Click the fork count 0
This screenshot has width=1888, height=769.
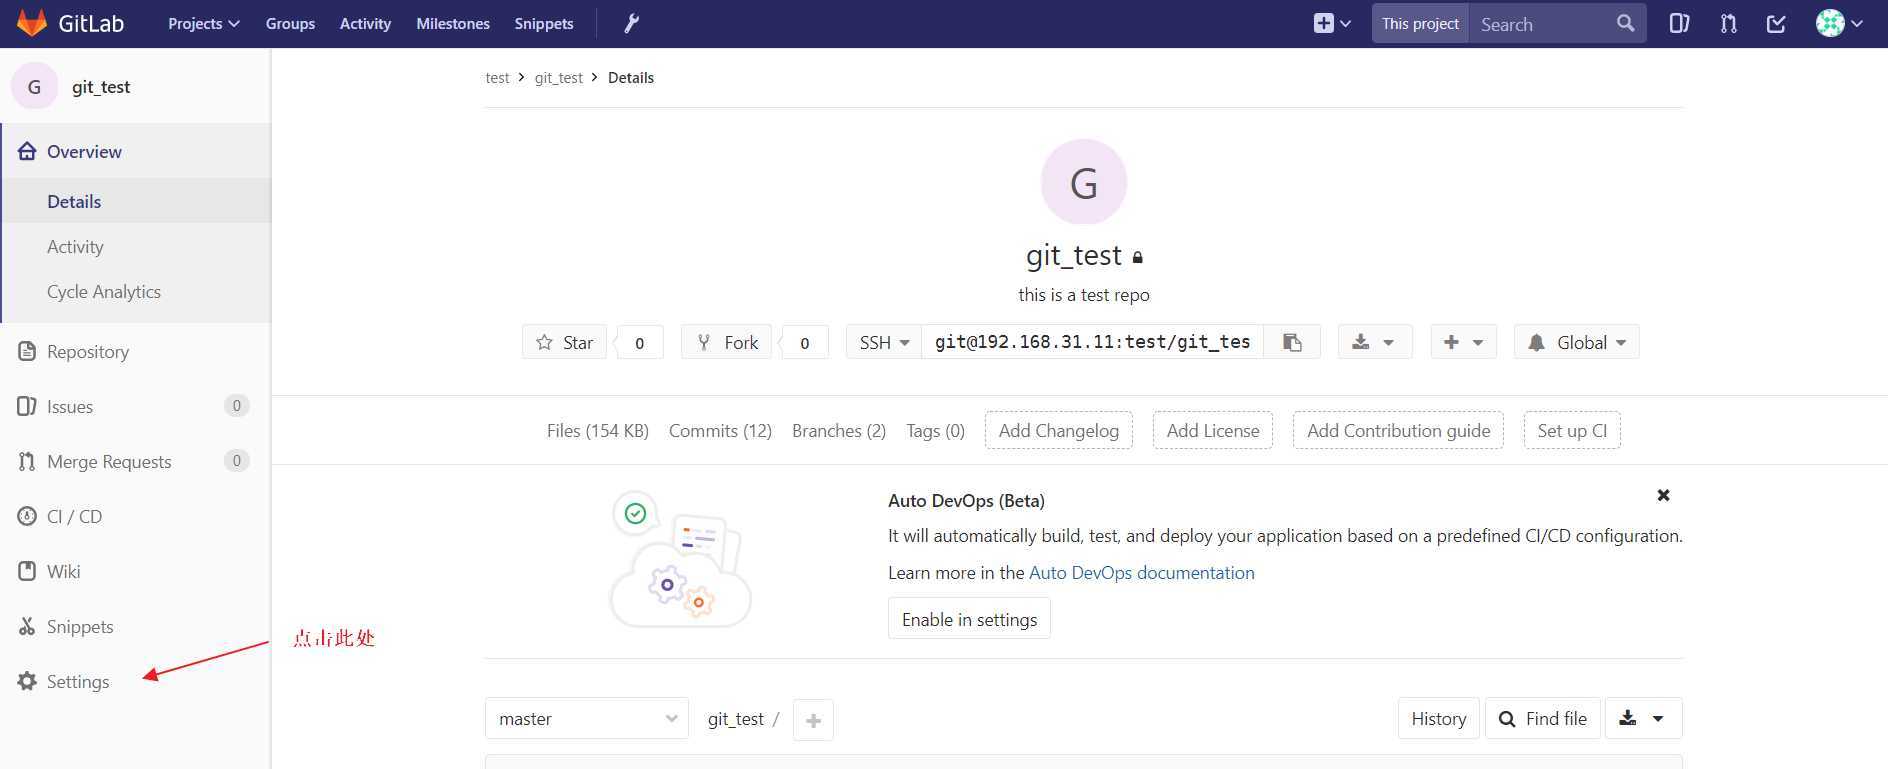tap(805, 343)
